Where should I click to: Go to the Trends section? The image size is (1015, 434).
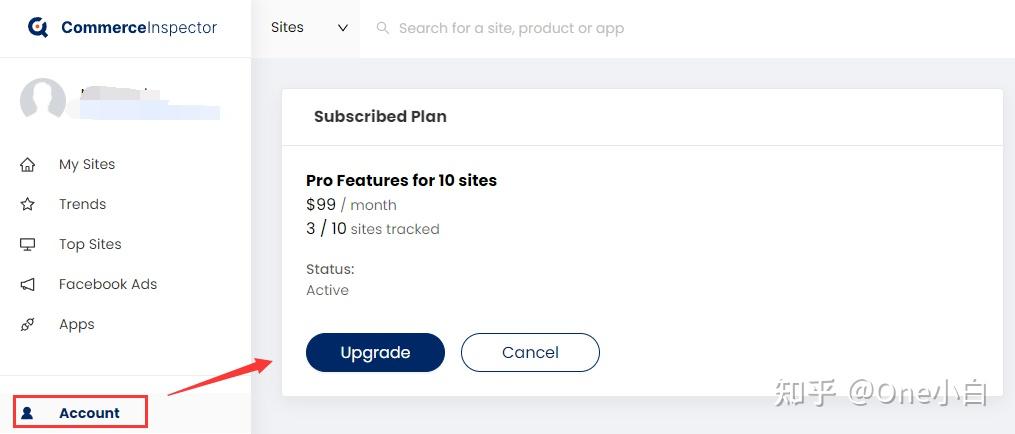click(x=82, y=205)
